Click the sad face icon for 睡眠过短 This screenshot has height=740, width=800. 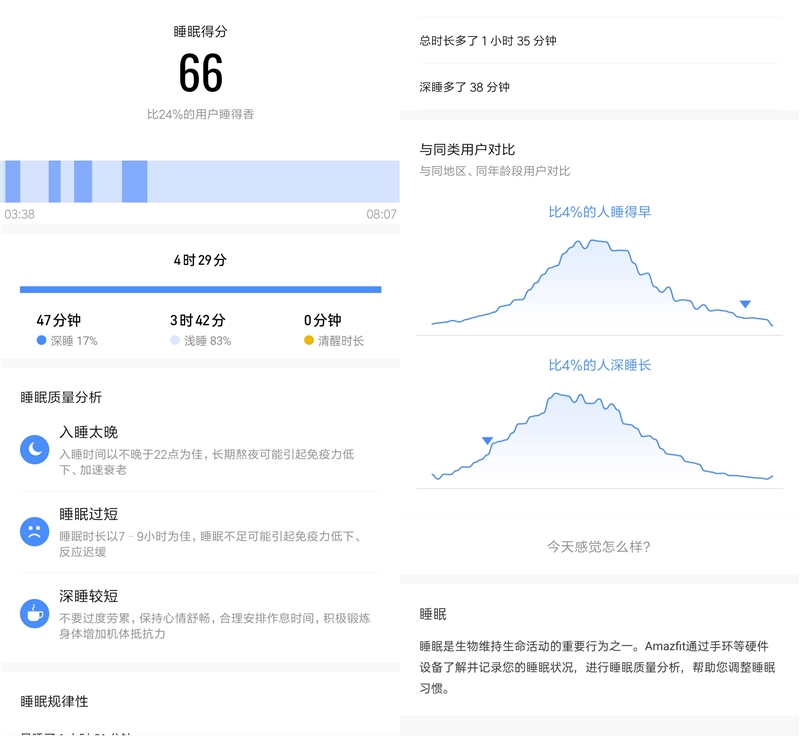(x=35, y=531)
